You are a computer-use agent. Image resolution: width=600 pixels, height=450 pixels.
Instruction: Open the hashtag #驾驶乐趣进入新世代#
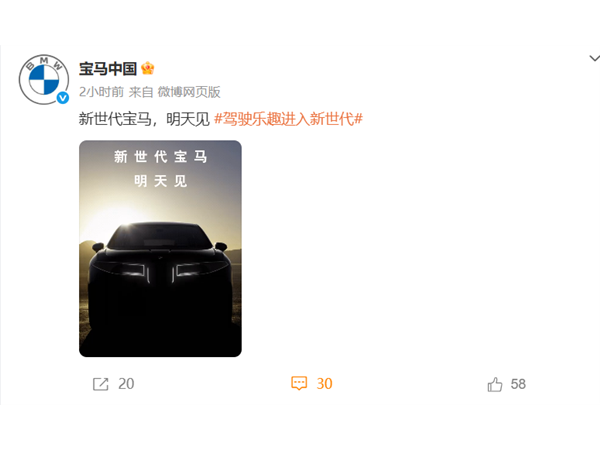[x=288, y=119]
